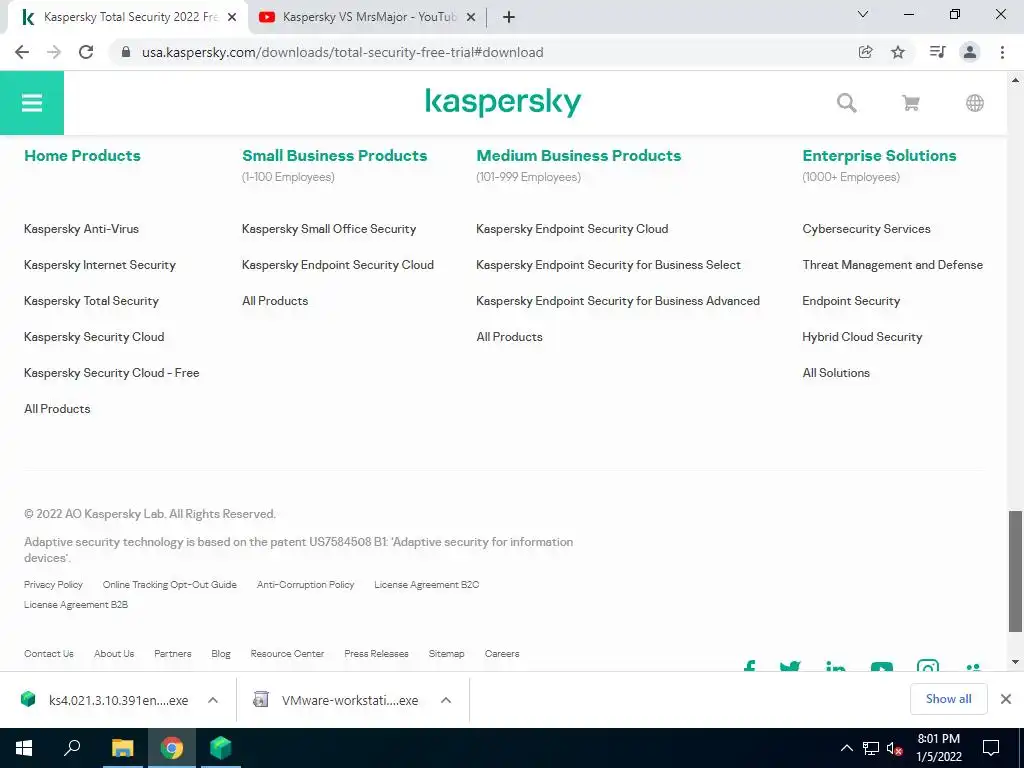Click the Kaspersky logo
Screen dimensions: 1024x768
tap(503, 103)
